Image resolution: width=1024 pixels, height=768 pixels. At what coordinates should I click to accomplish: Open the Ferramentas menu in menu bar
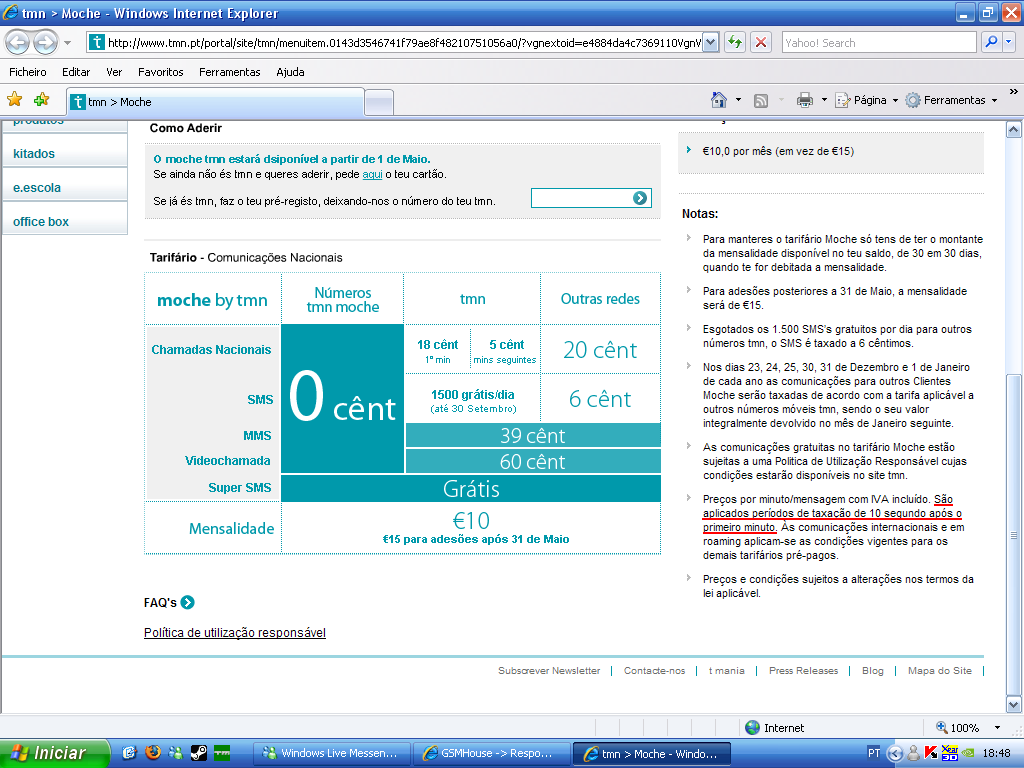tap(229, 72)
